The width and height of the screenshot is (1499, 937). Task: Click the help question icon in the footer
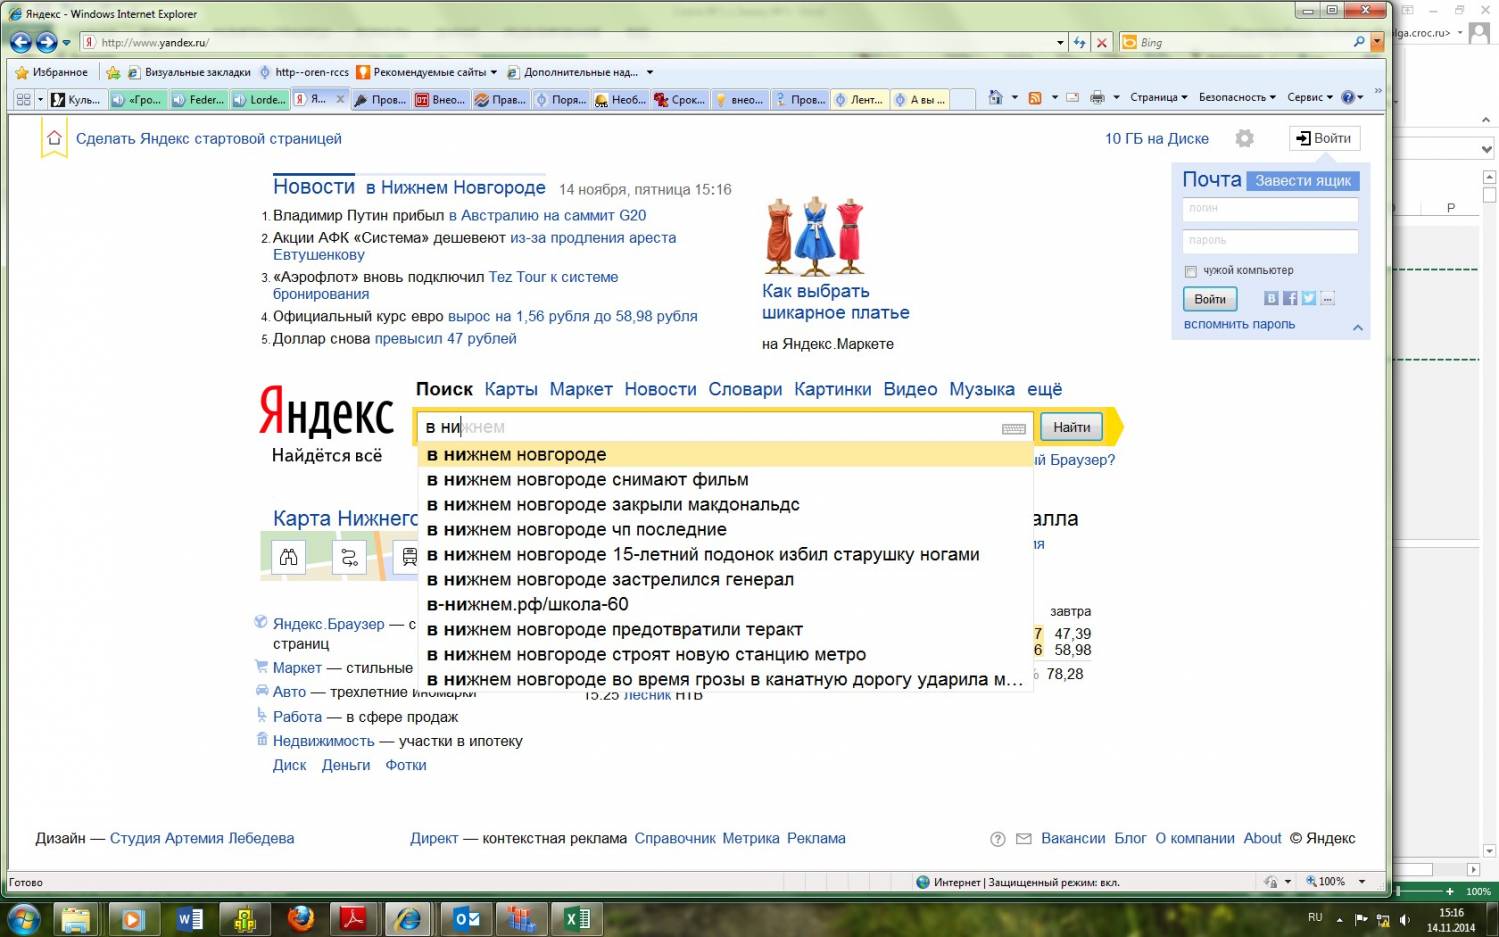(997, 839)
